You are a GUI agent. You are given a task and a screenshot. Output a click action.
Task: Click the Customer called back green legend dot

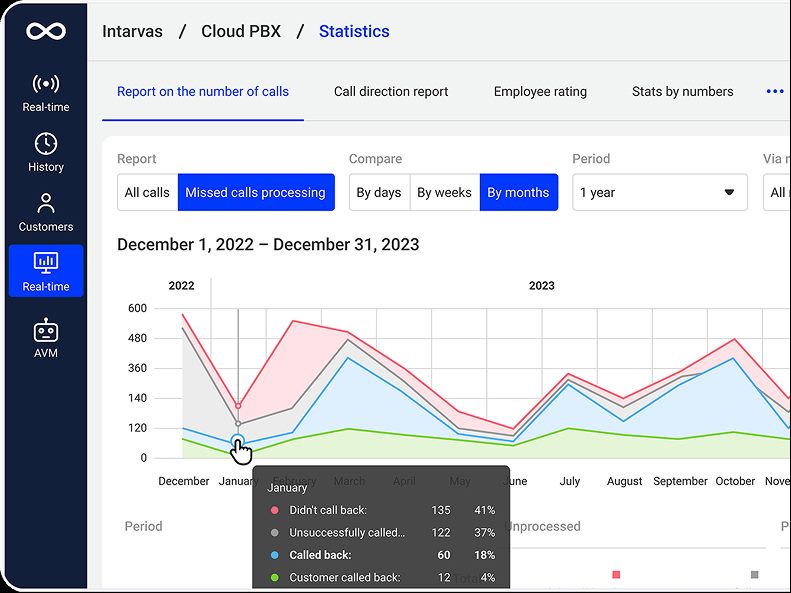click(x=275, y=577)
